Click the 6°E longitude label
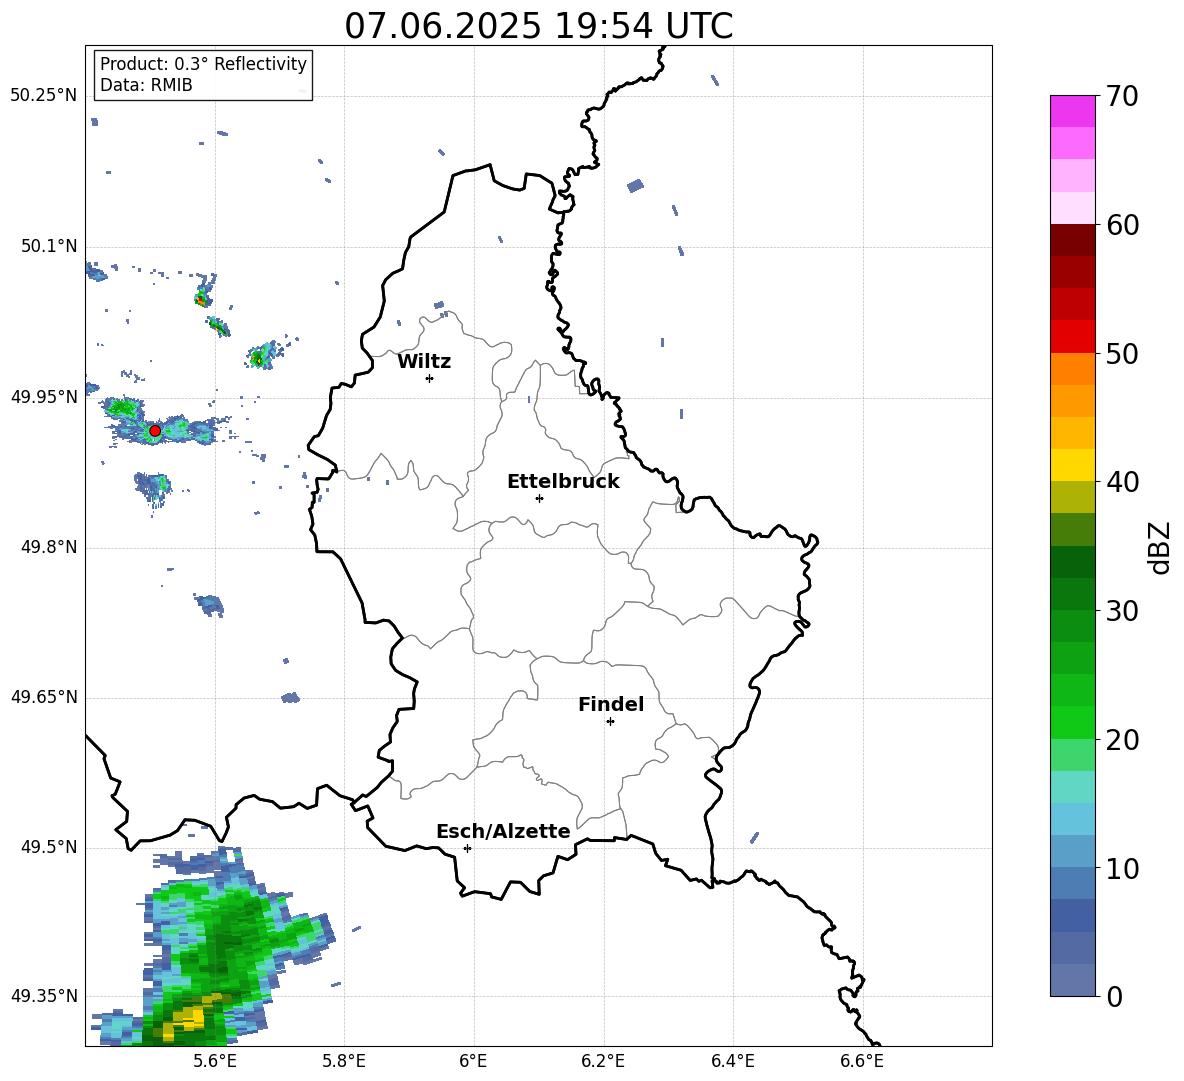This screenshot has height=1081, width=1184. [x=473, y=1061]
